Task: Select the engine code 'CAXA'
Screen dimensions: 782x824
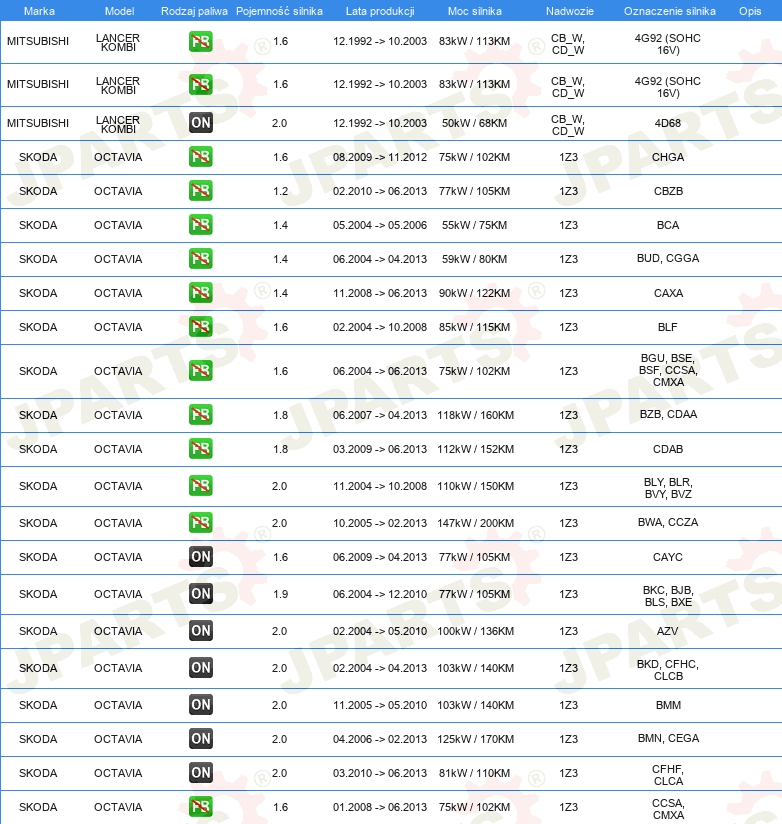Action: coord(668,293)
